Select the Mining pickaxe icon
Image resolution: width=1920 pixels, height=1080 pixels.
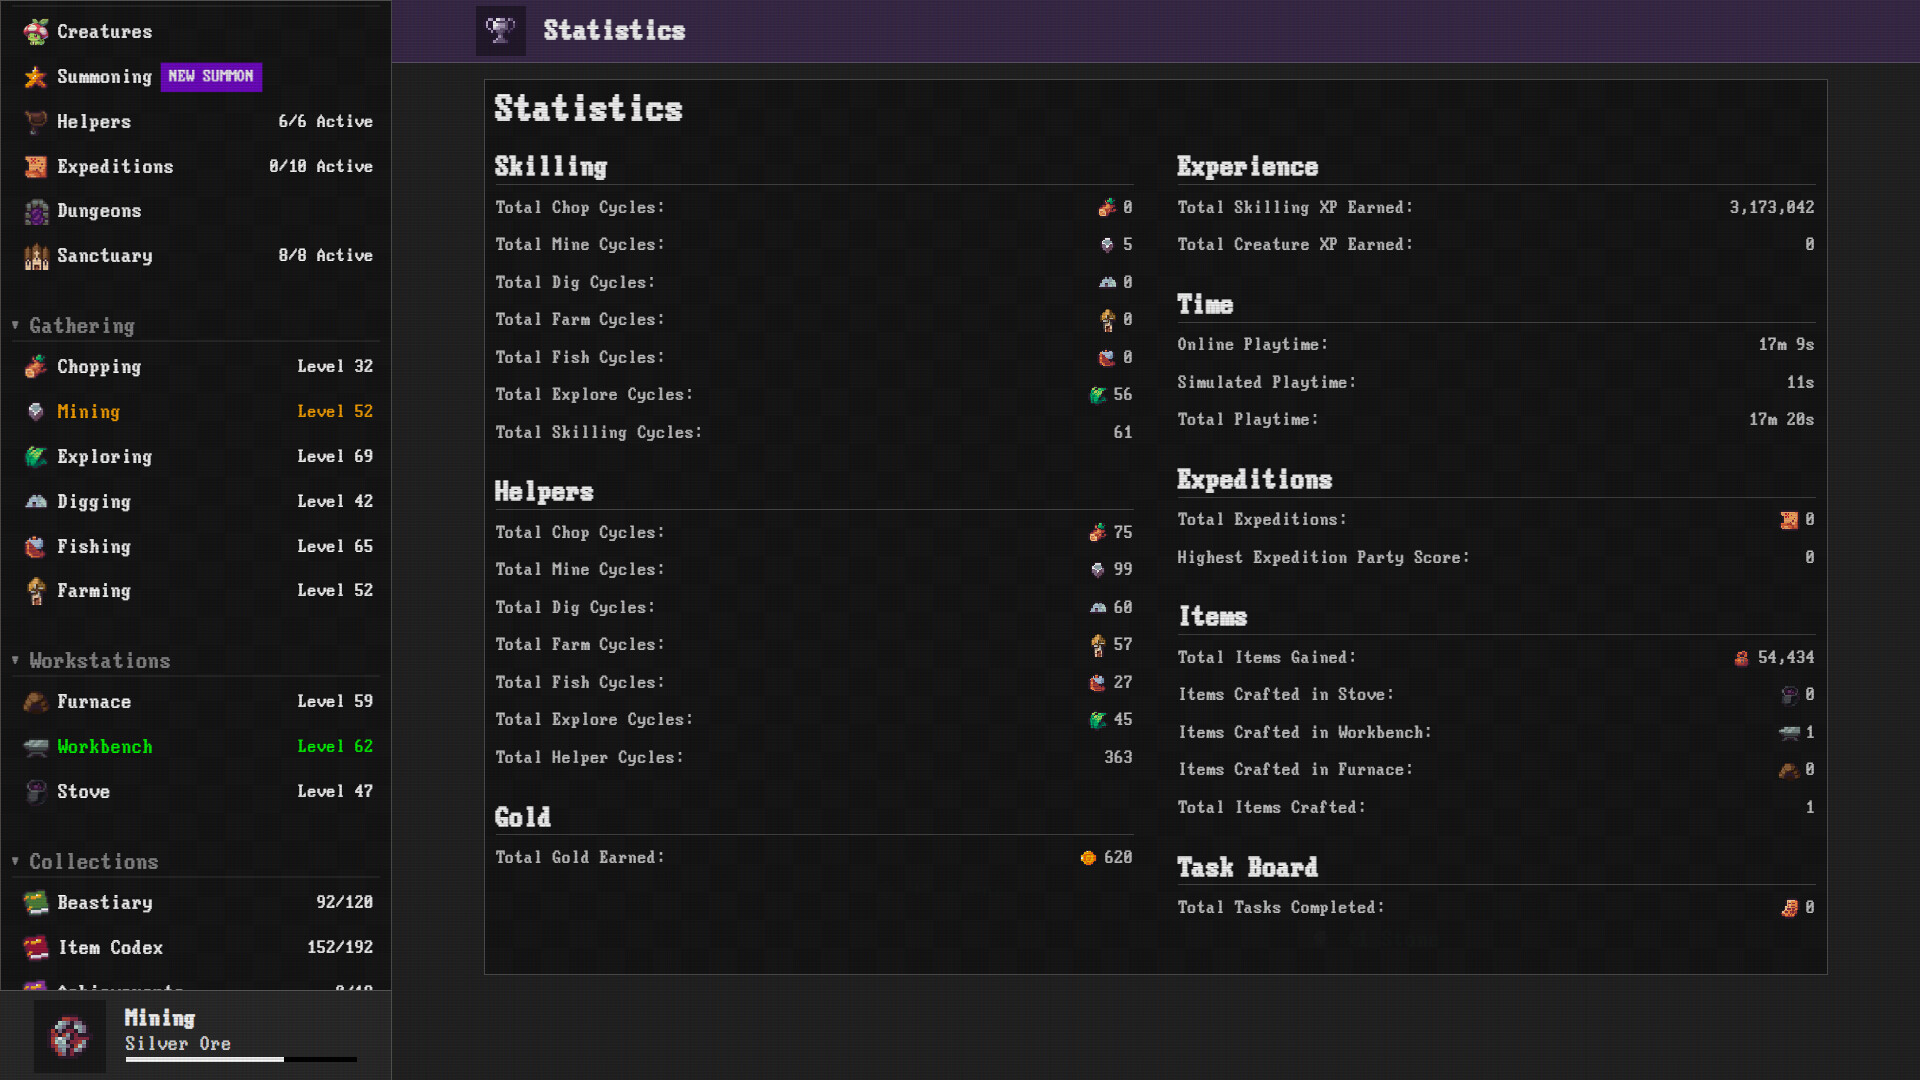(36, 411)
